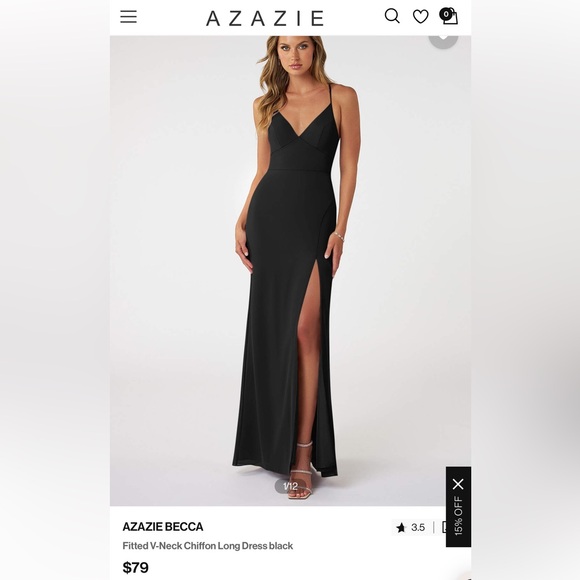The width and height of the screenshot is (580, 580).
Task: Tap the model's face in photo
Action: click(x=293, y=55)
